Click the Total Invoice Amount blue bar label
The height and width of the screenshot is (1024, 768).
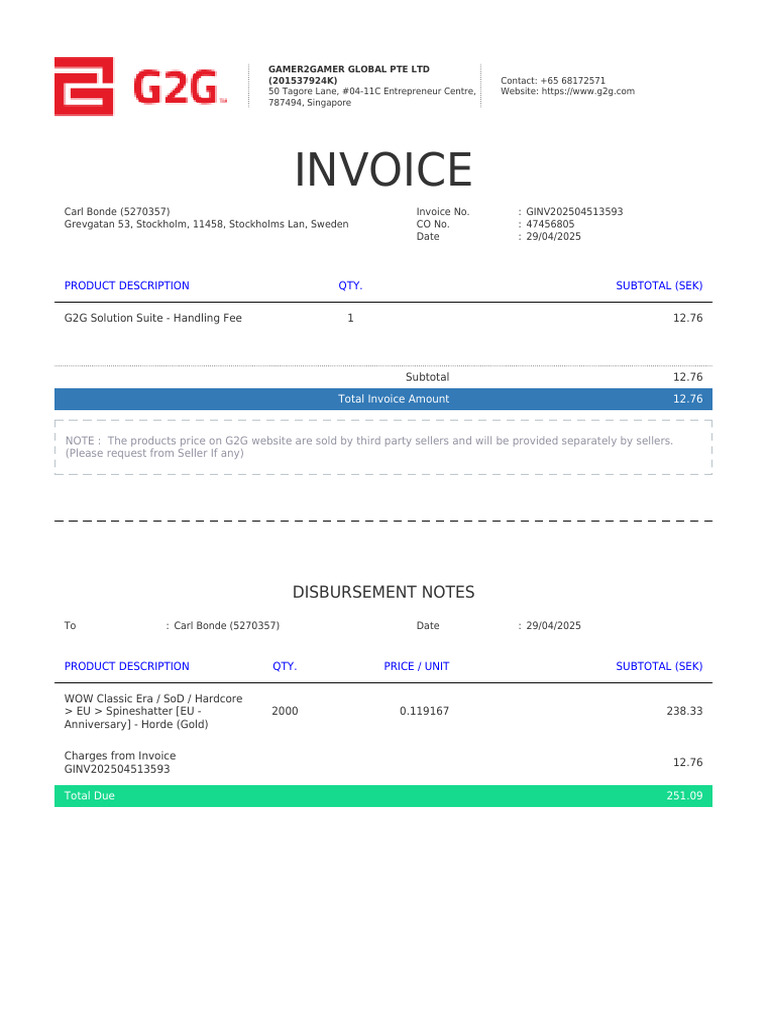pos(393,399)
